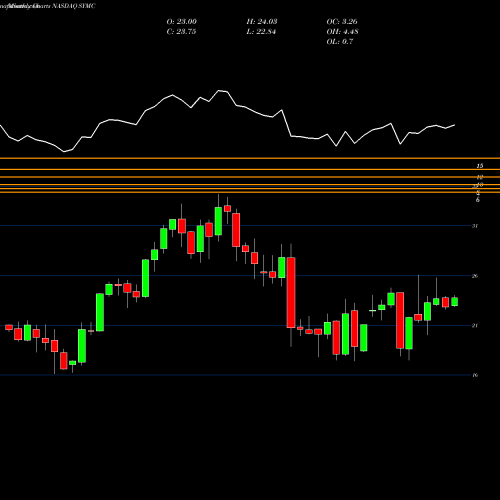500x500 pixels.
Task: Select the close value C: 23.75
Action: [181, 32]
